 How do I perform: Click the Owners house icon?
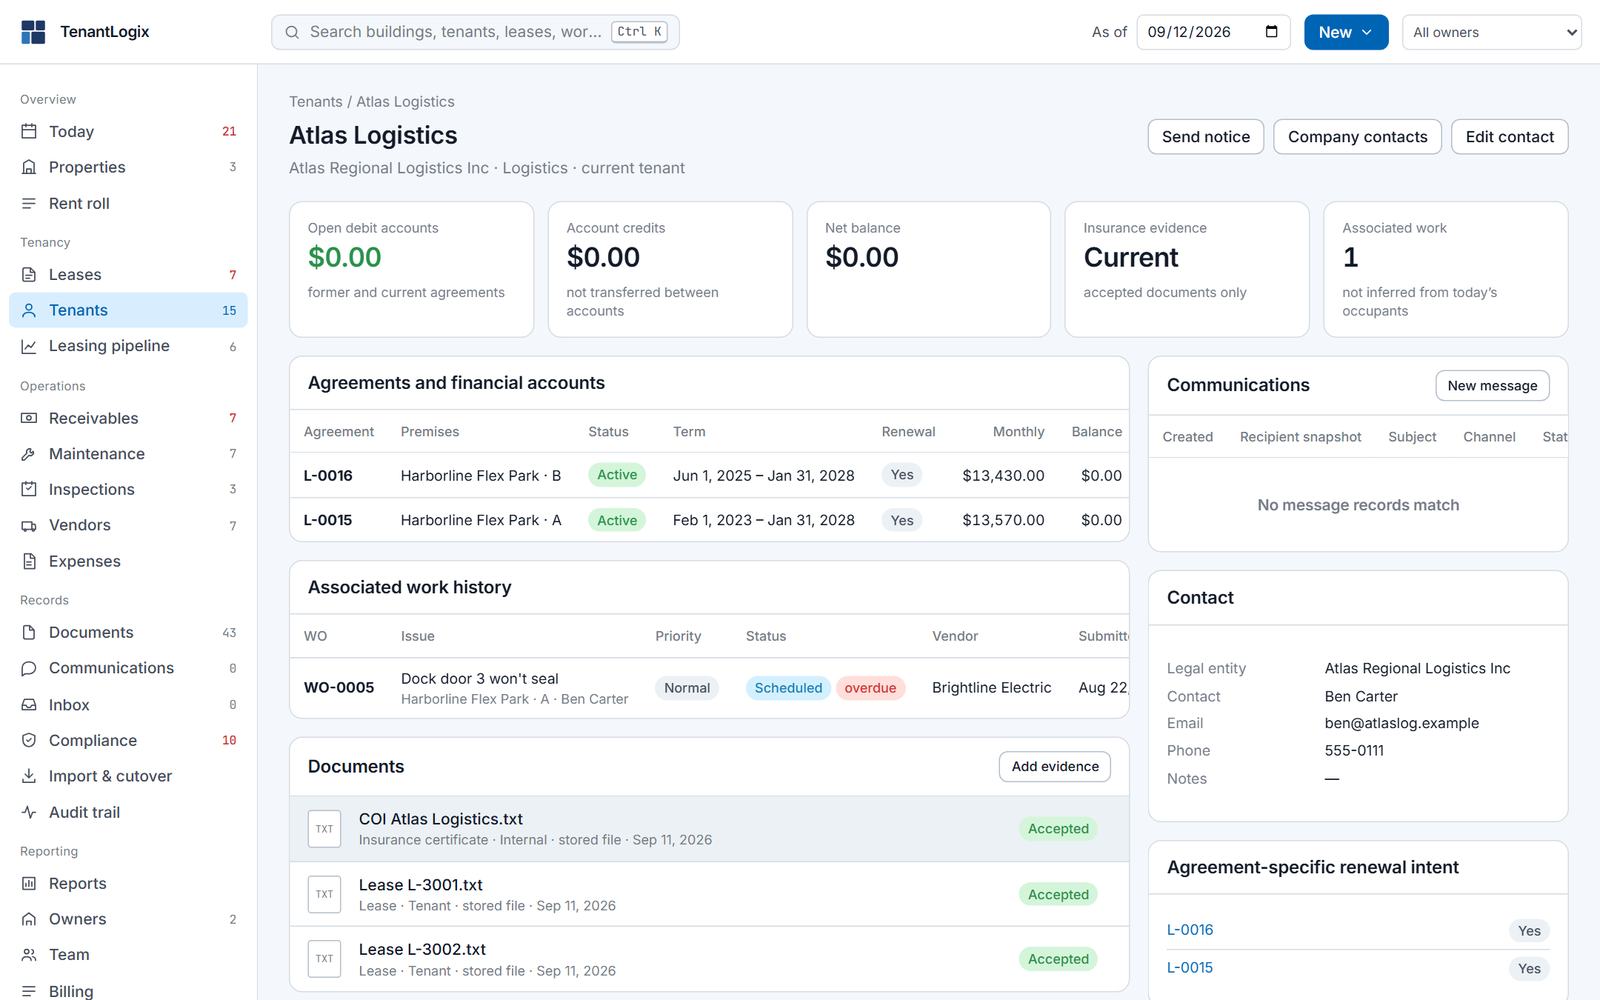click(x=29, y=919)
